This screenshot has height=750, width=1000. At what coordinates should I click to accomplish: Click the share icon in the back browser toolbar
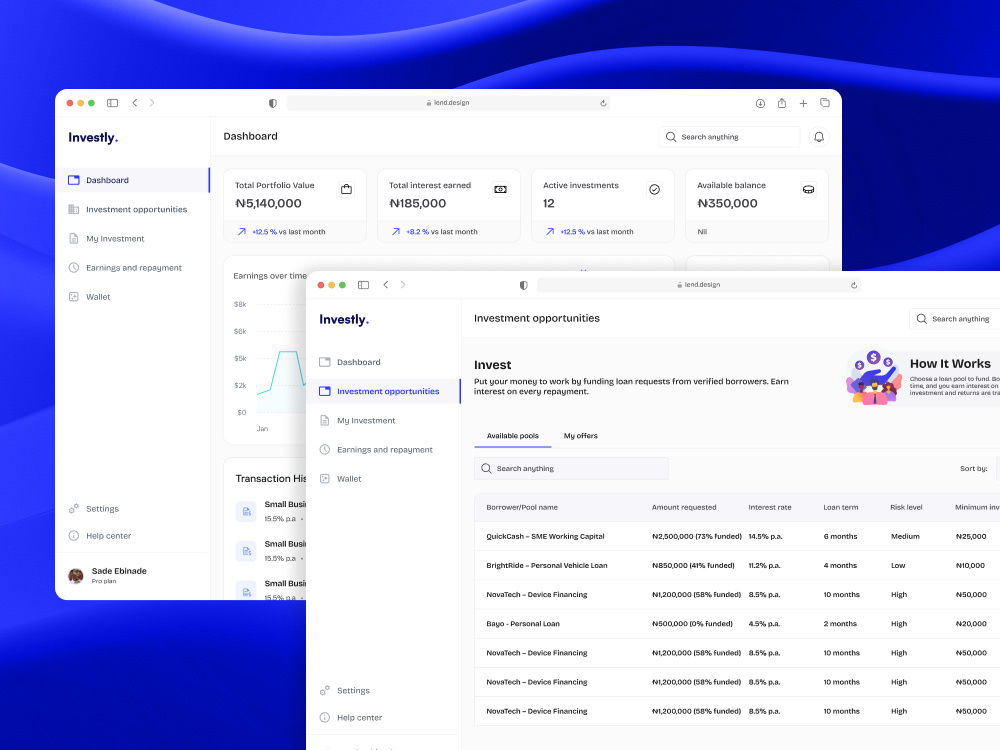pyautogui.click(x=782, y=103)
